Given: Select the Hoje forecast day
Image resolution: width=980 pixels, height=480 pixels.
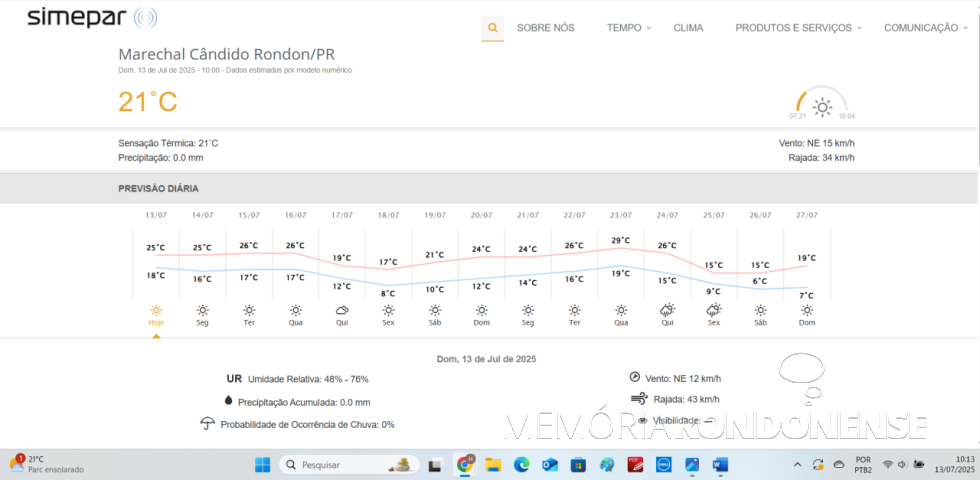Looking at the screenshot, I should (x=156, y=314).
